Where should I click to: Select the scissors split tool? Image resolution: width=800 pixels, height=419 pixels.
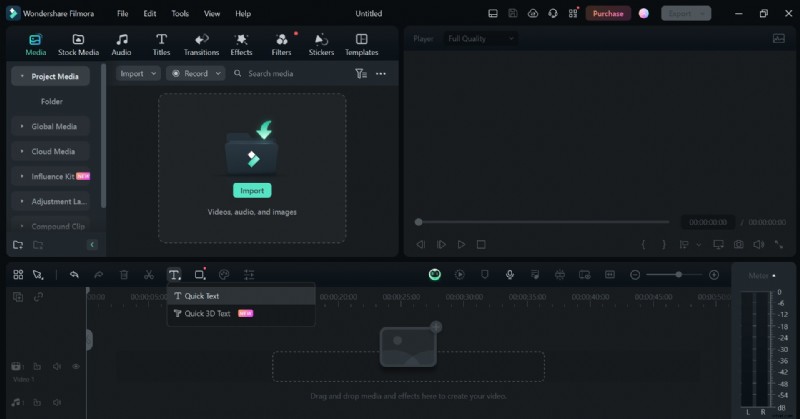[x=149, y=275]
